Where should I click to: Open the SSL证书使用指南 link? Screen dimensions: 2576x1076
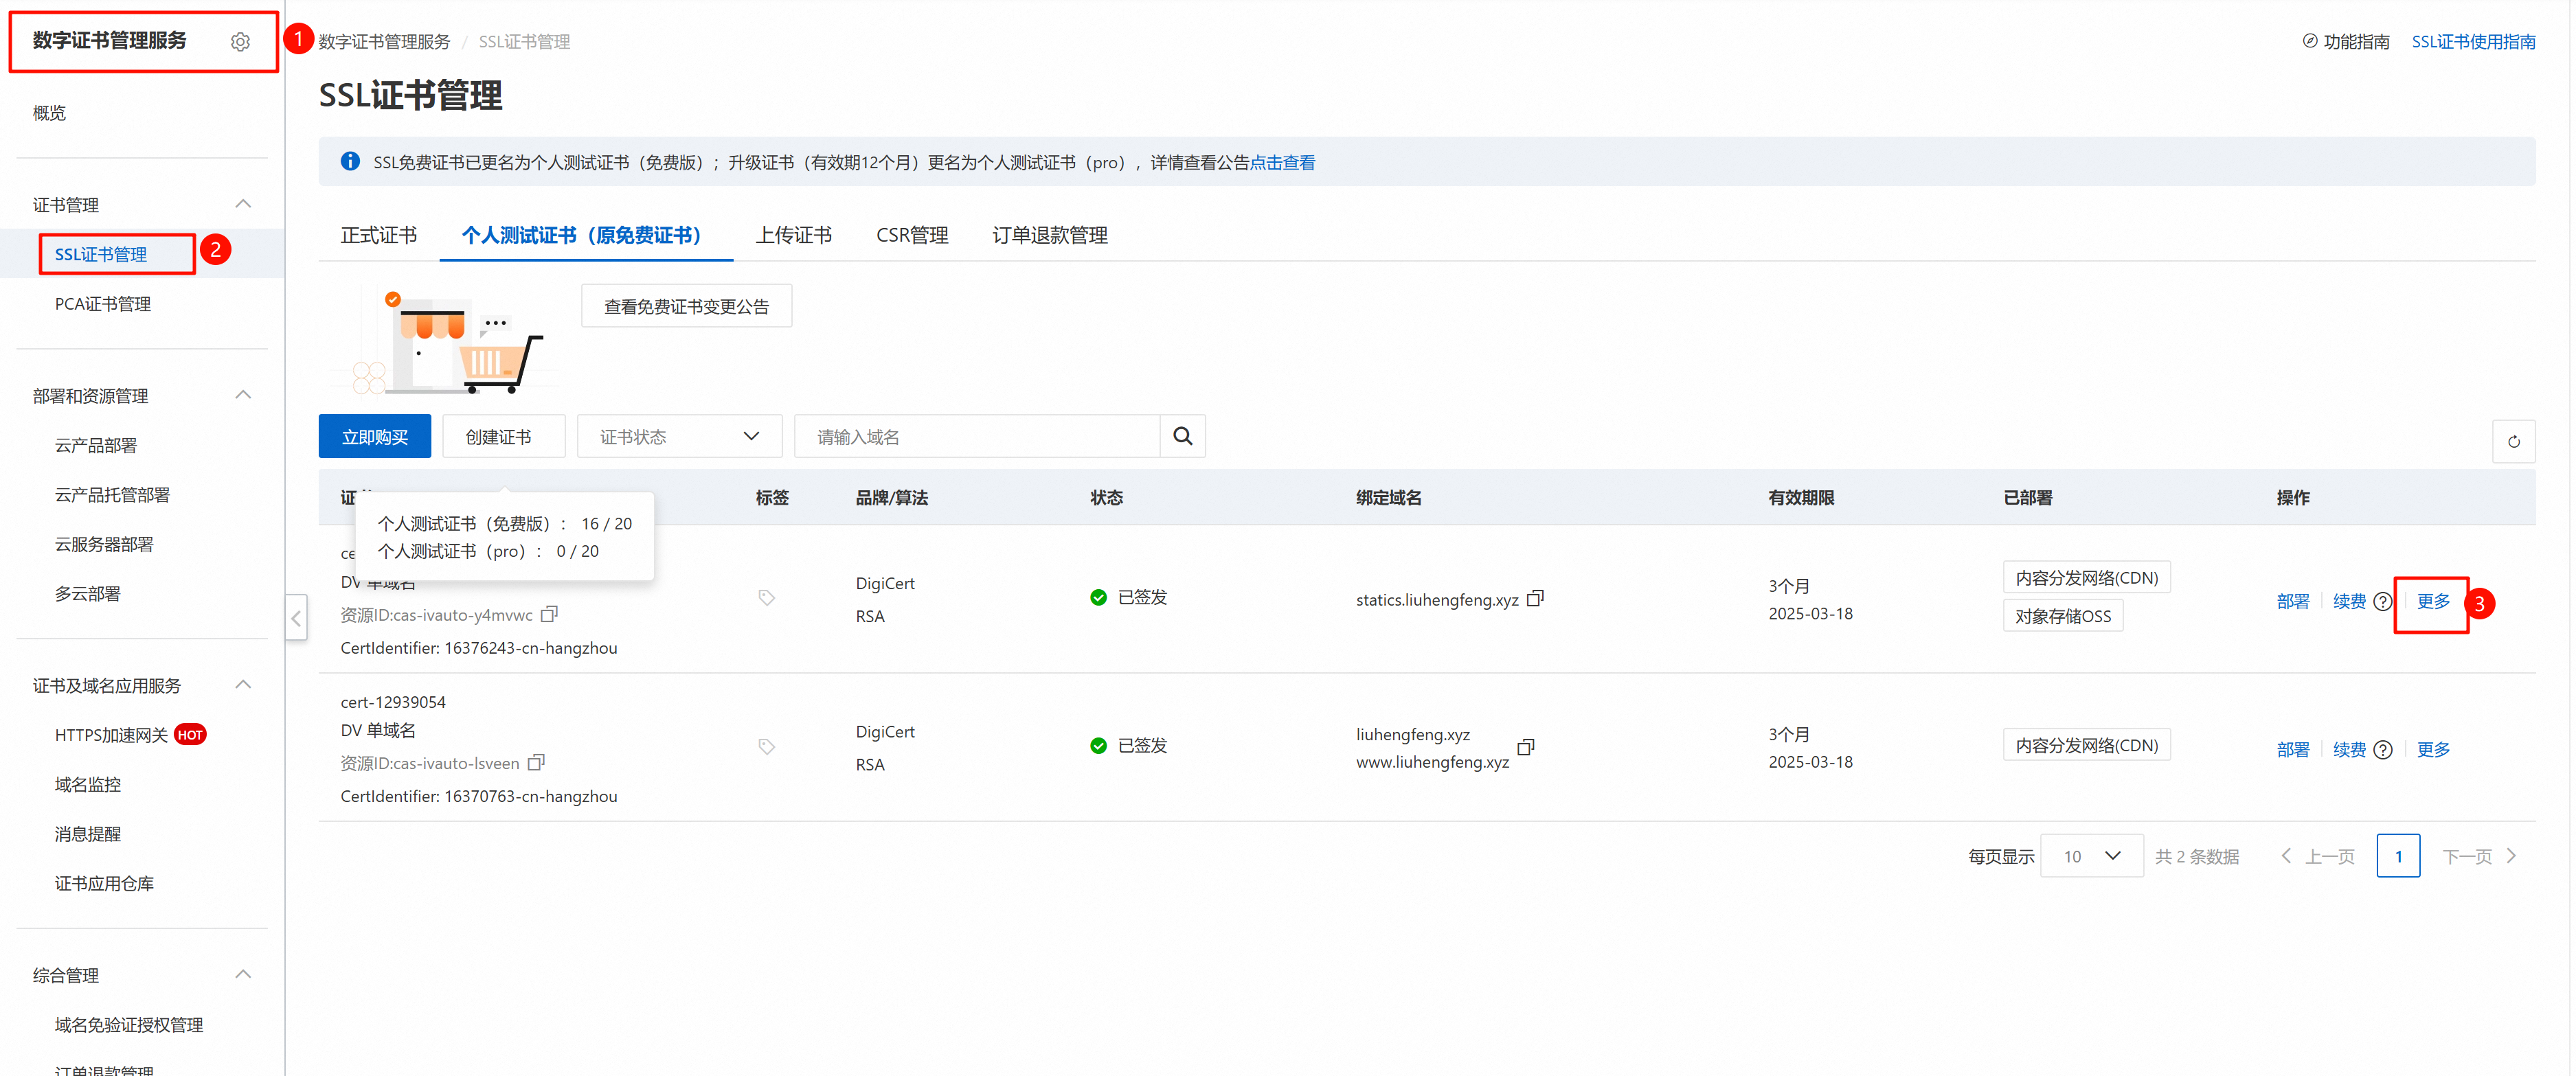tap(2473, 41)
